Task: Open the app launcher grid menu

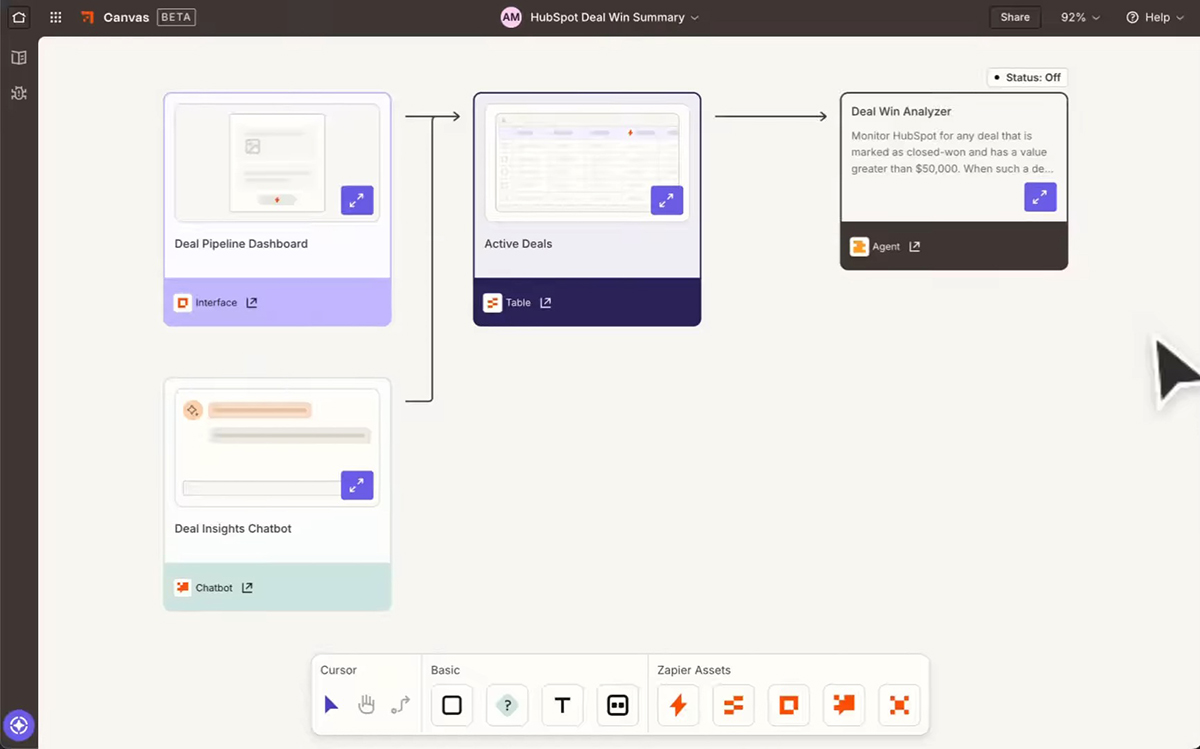Action: coord(55,17)
